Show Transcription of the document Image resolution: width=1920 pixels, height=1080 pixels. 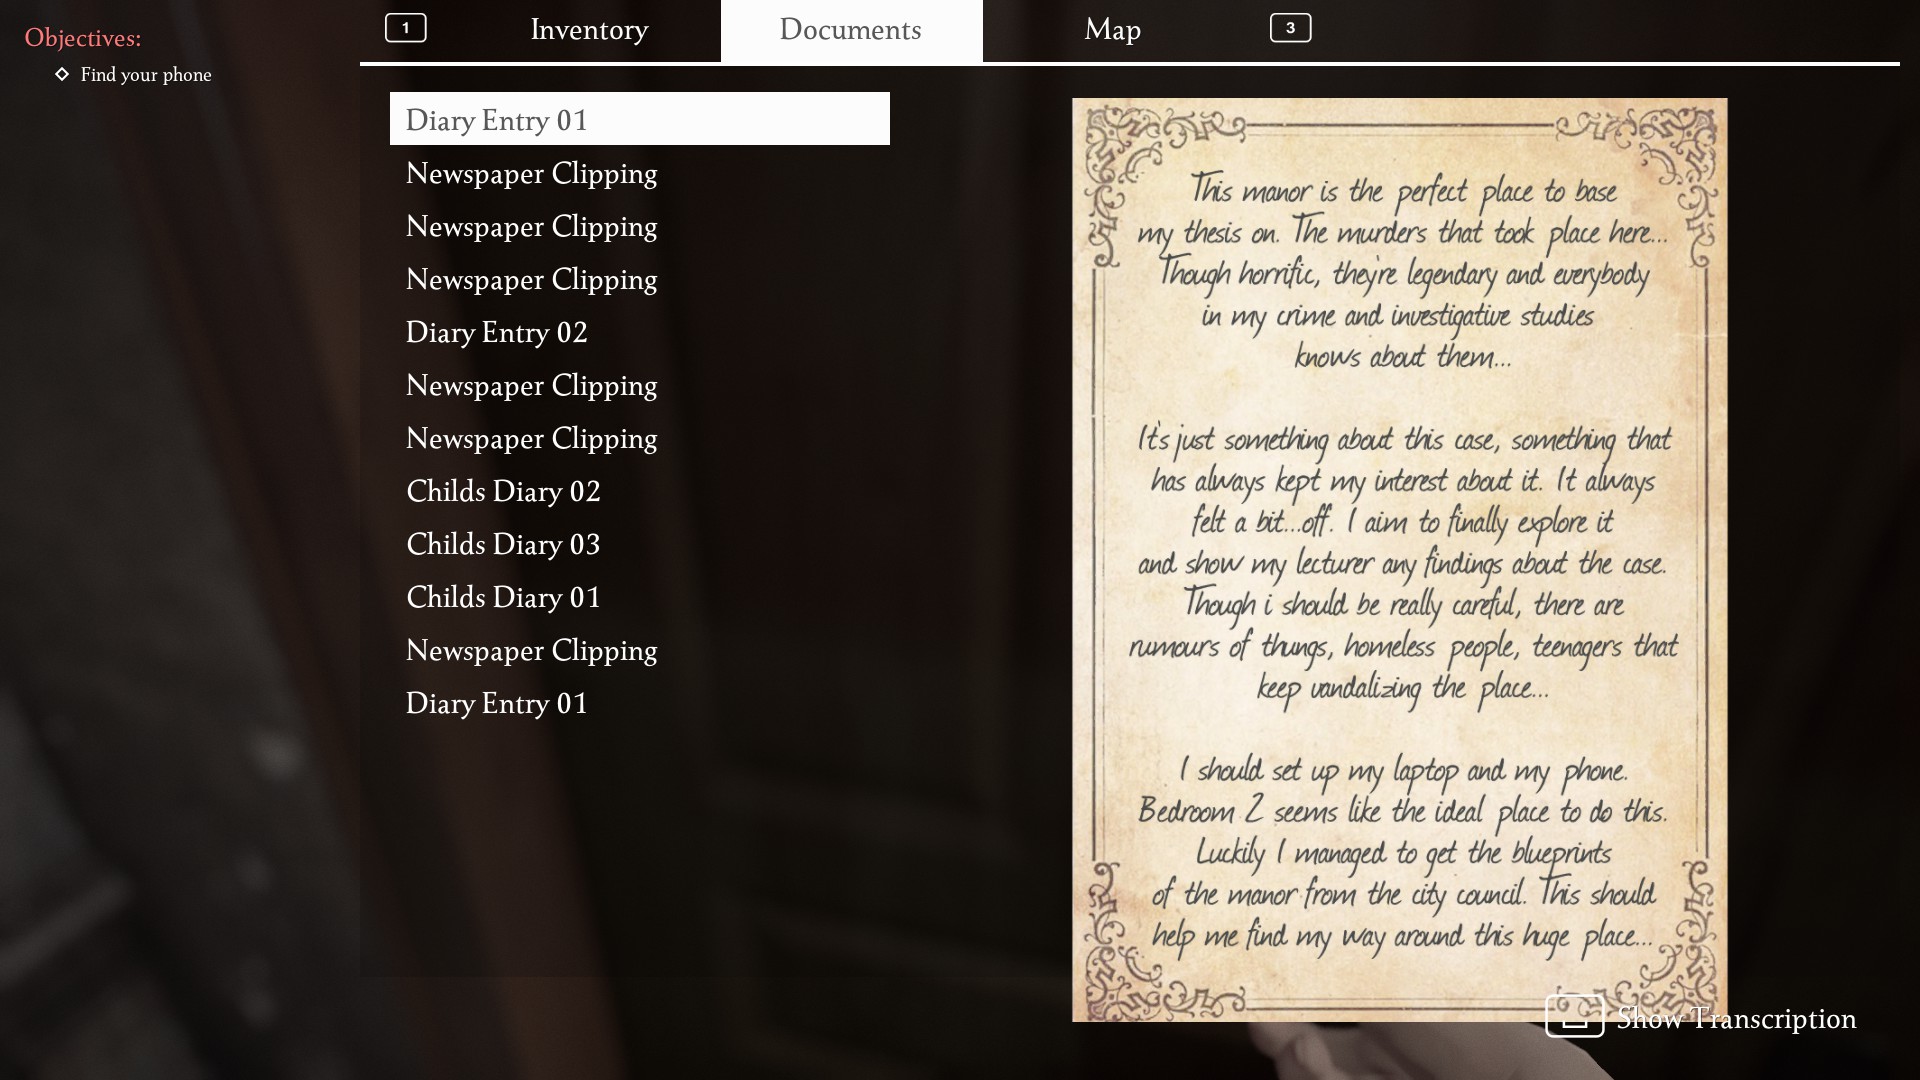1735,1019
